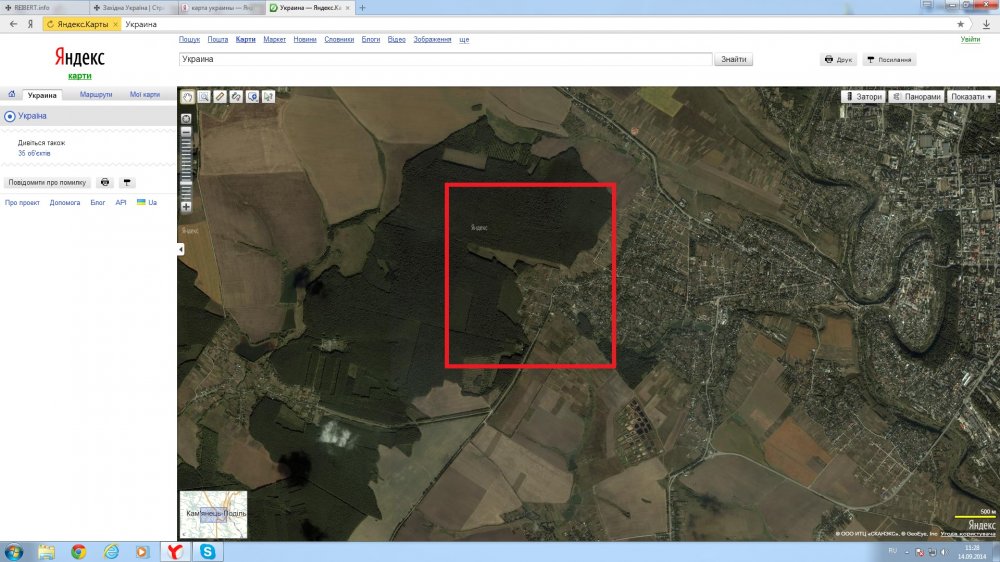Viewport: 1000px width, 562px height.
Task: Open the 'Про проект' footer link
Action: coord(22,202)
